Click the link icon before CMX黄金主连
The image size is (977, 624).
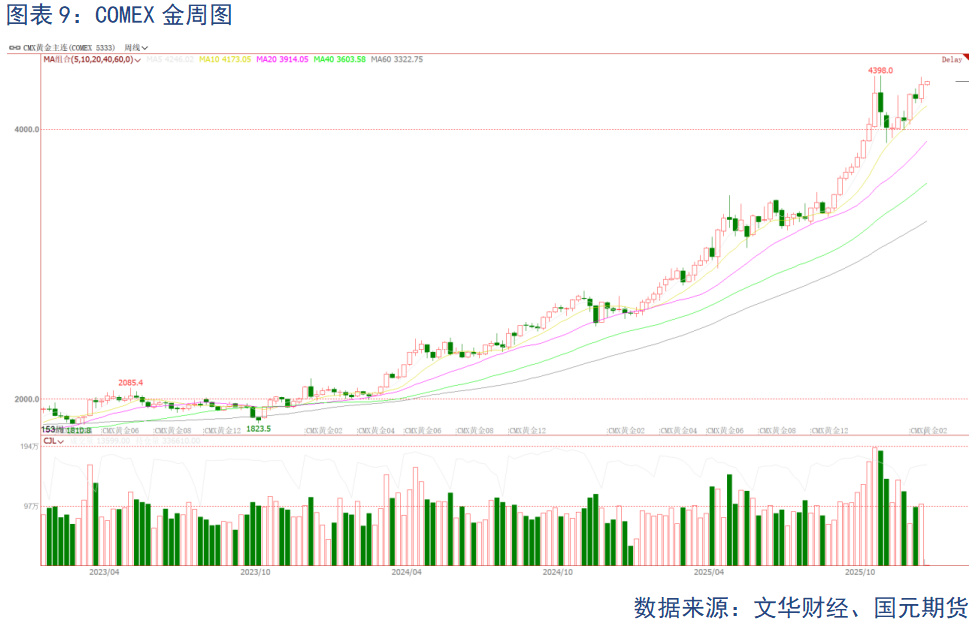click(14, 47)
